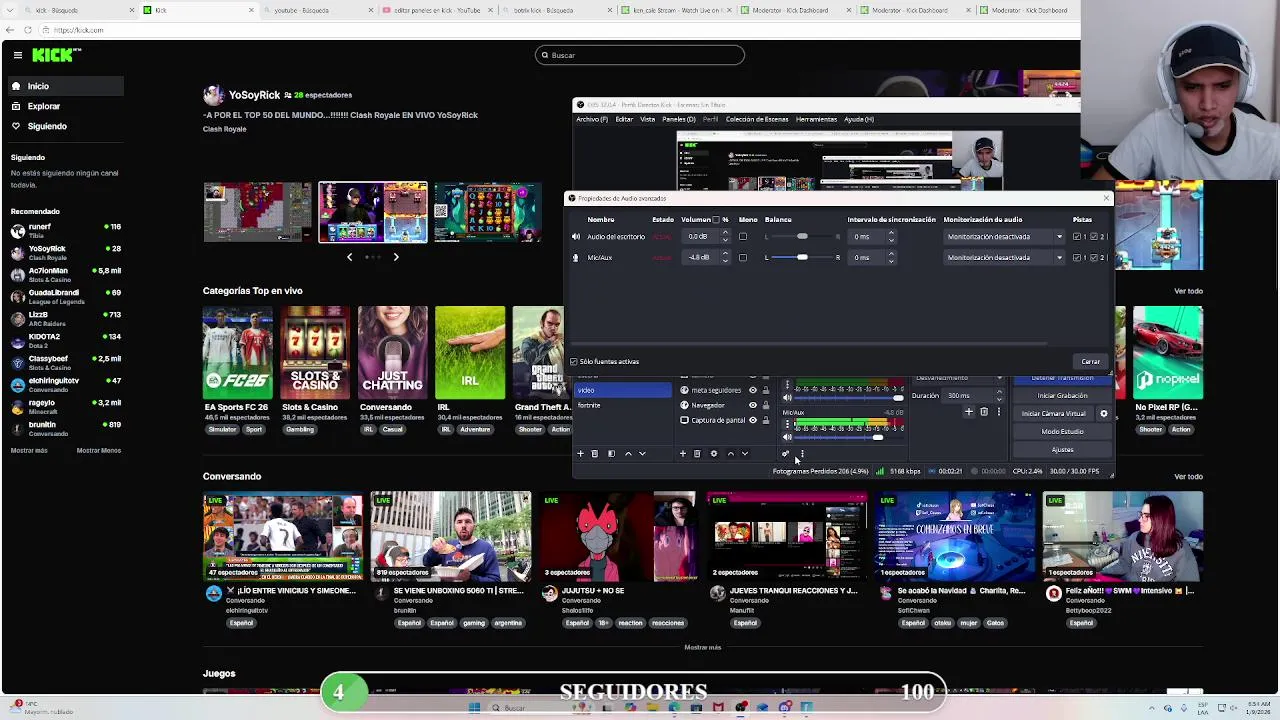Remove scene transition trash icon
Image resolution: width=1280 pixels, height=720 pixels.
click(x=984, y=412)
